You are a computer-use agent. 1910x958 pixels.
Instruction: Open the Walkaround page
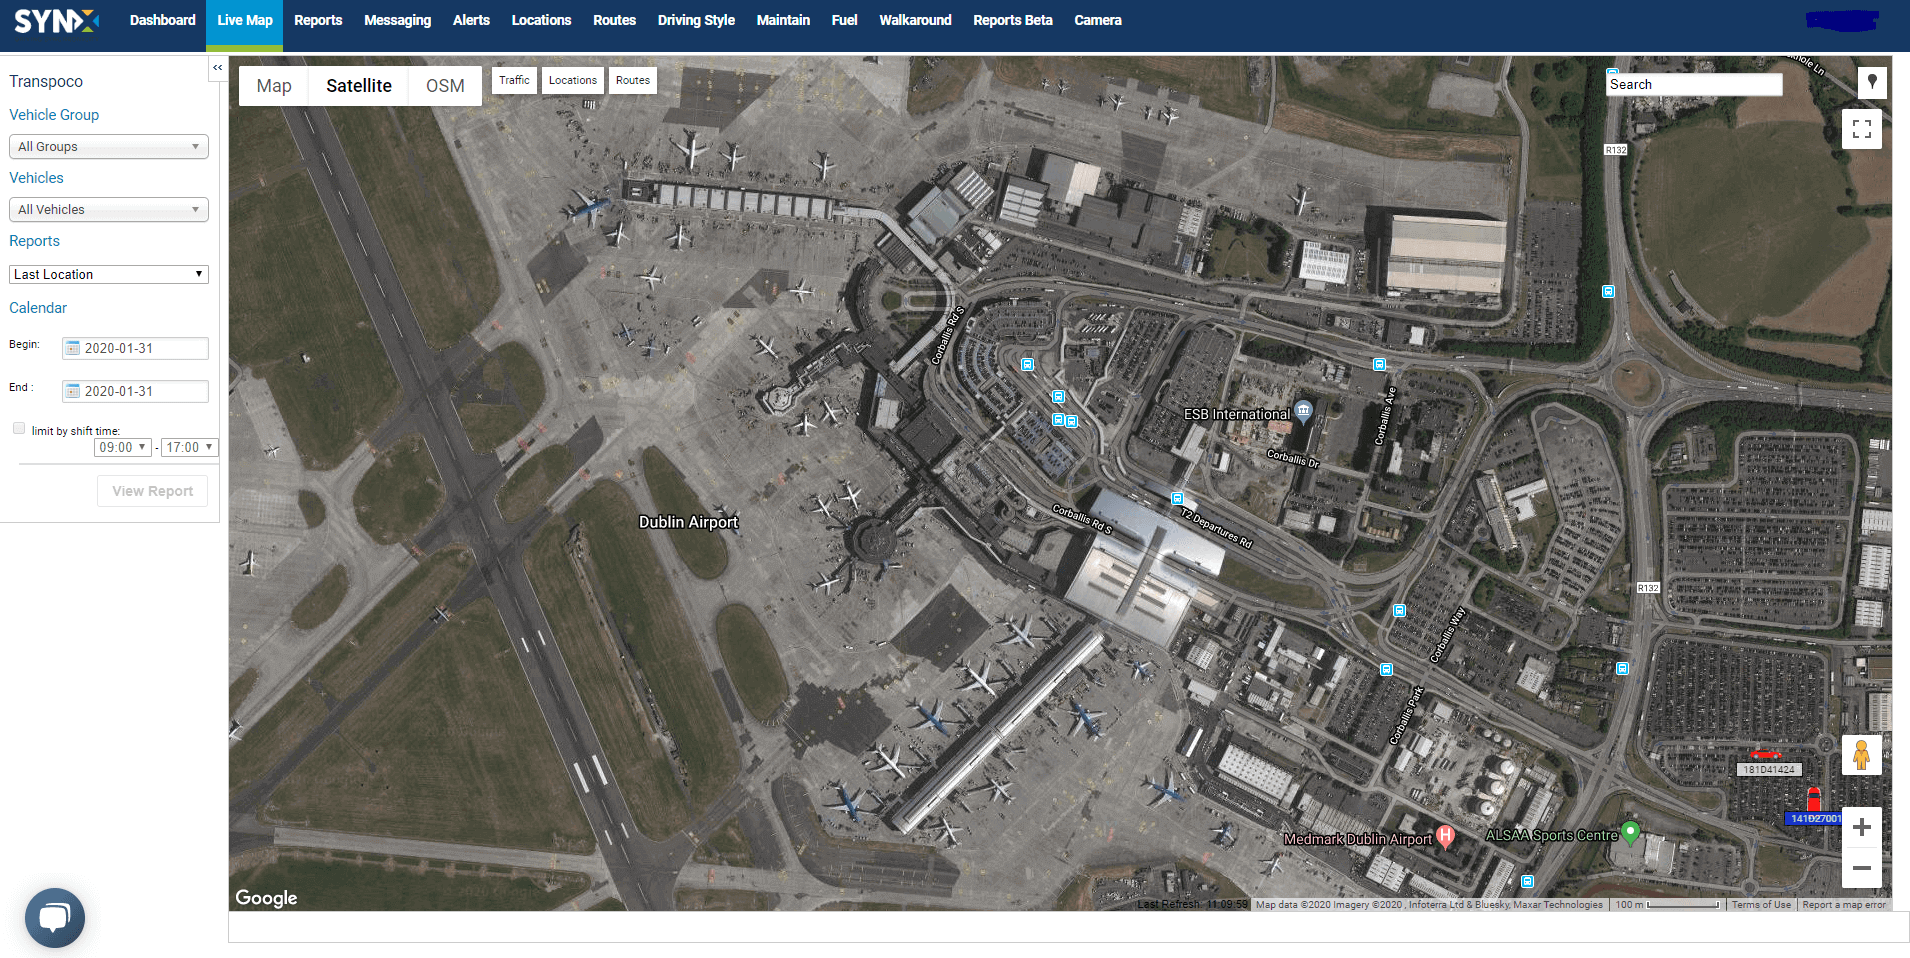point(915,20)
